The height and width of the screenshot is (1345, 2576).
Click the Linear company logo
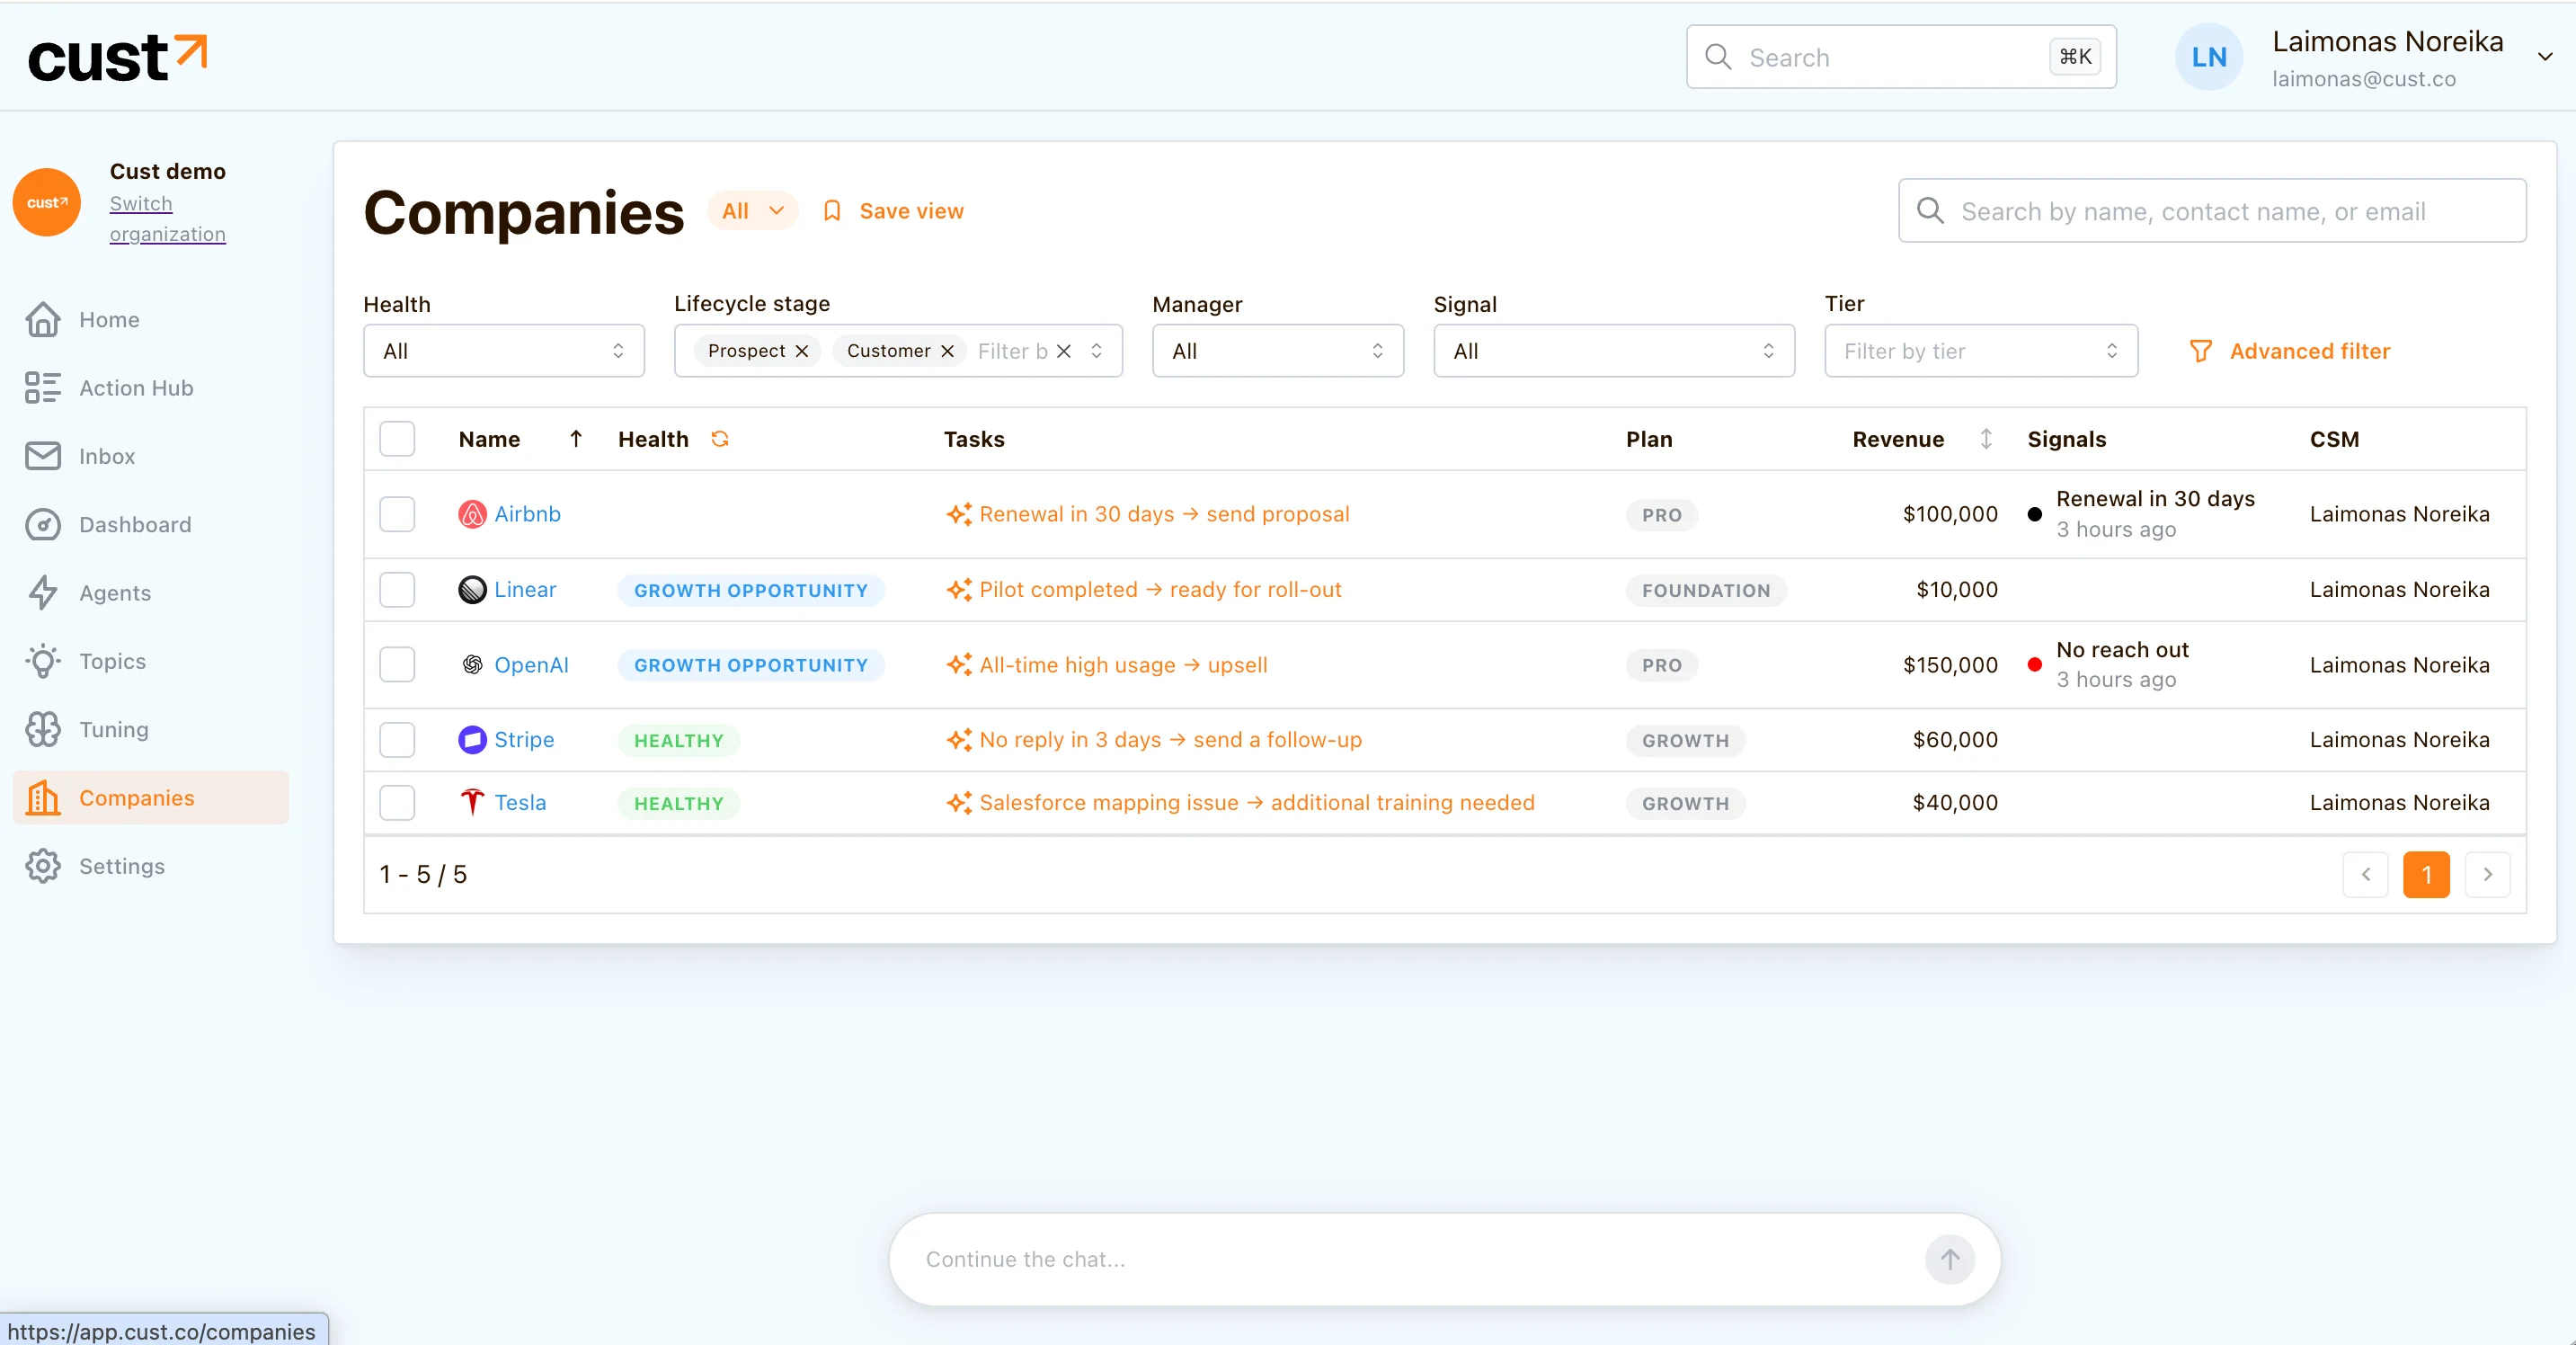[472, 590]
